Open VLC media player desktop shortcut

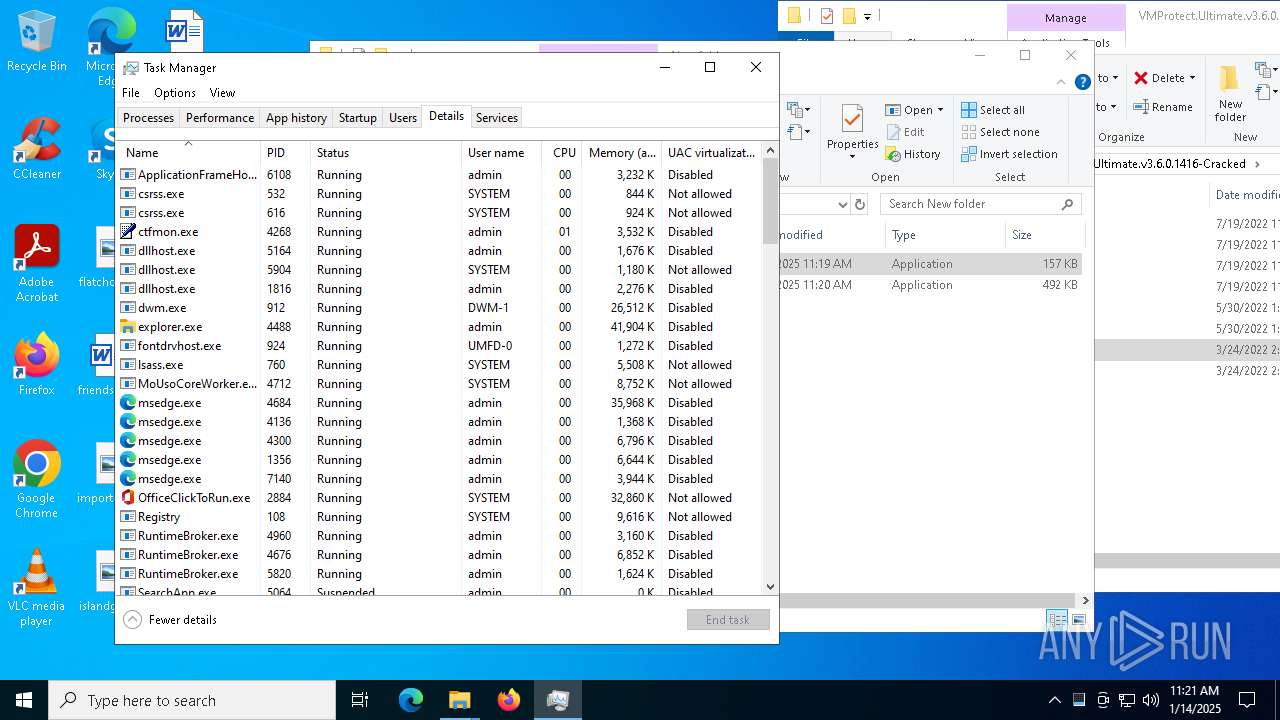(36, 588)
